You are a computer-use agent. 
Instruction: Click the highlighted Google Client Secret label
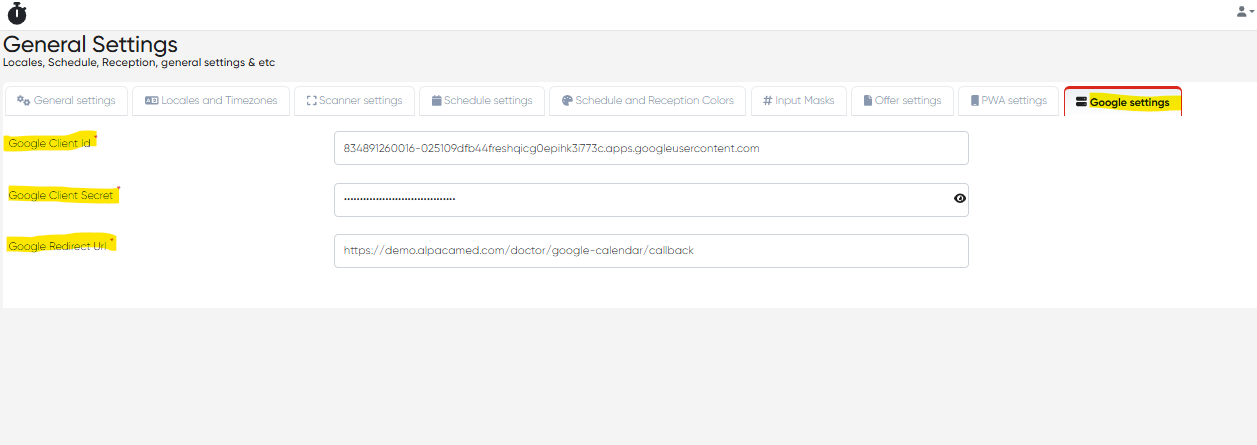coord(61,195)
